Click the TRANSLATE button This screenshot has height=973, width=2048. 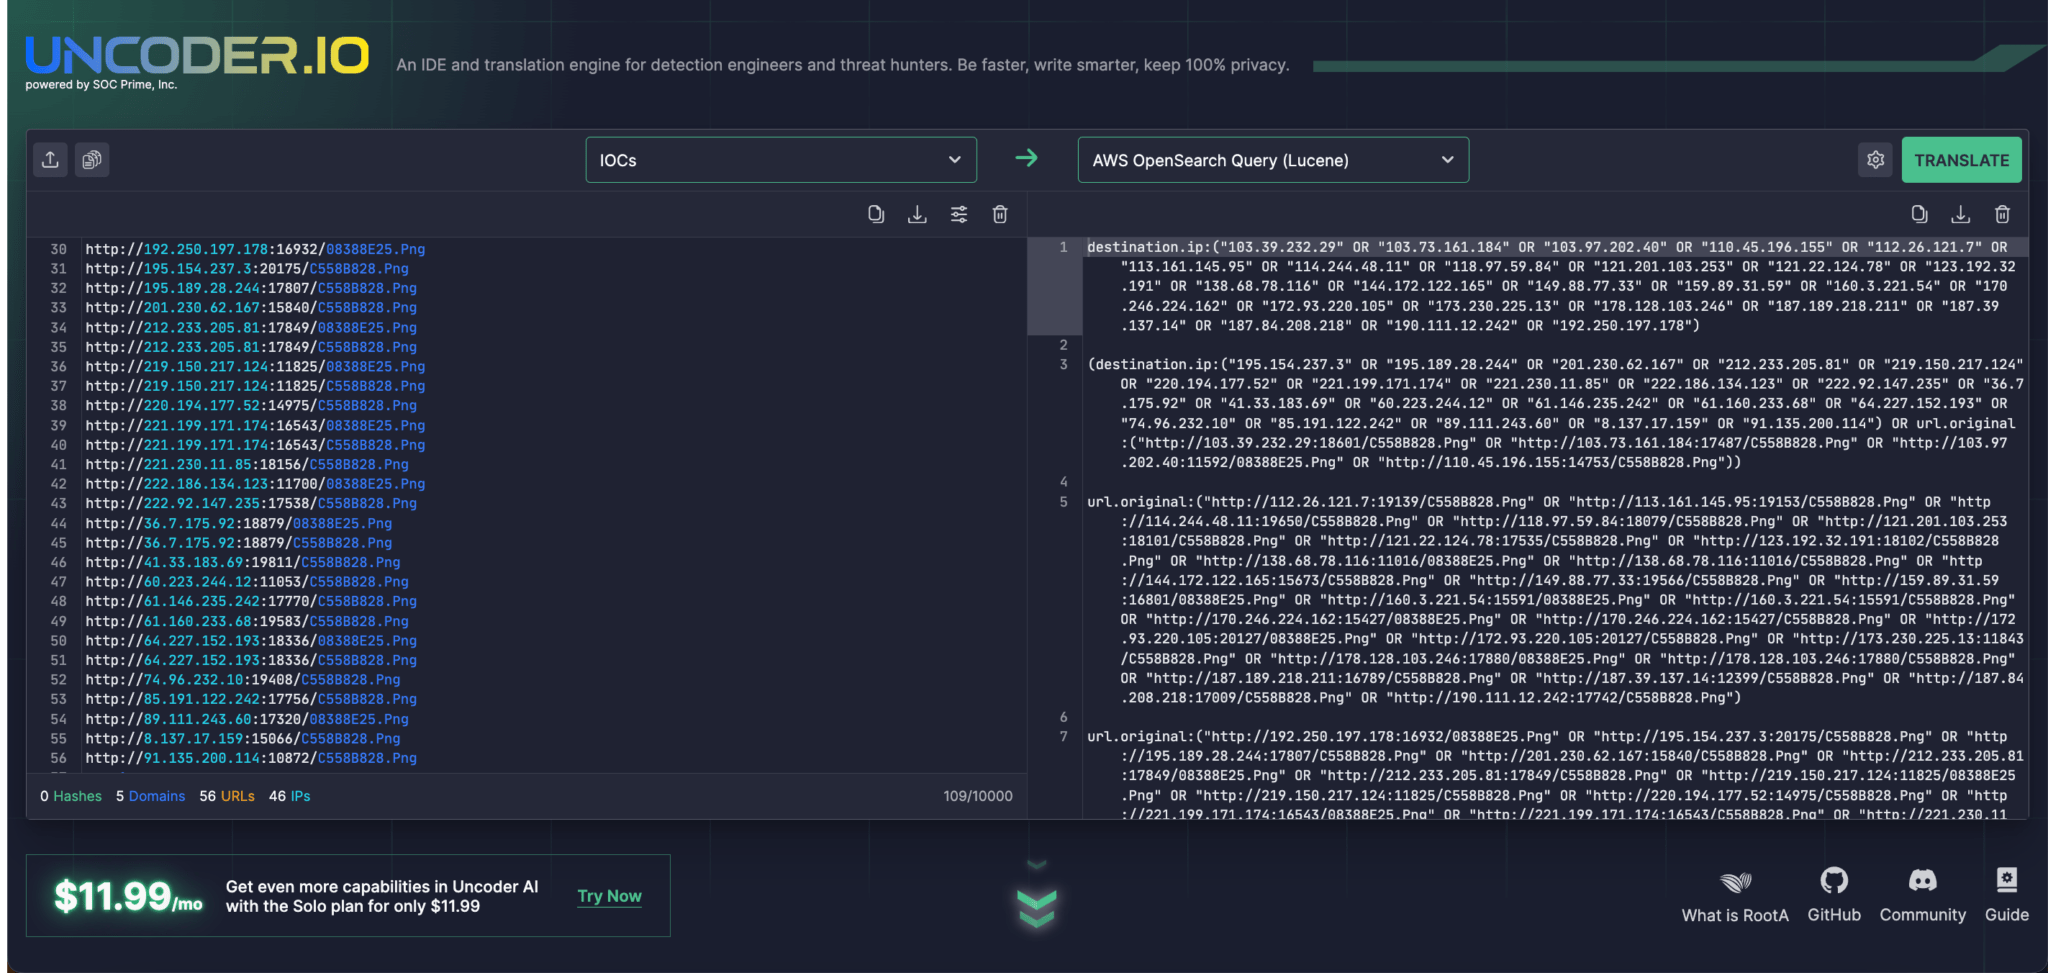1960,159
